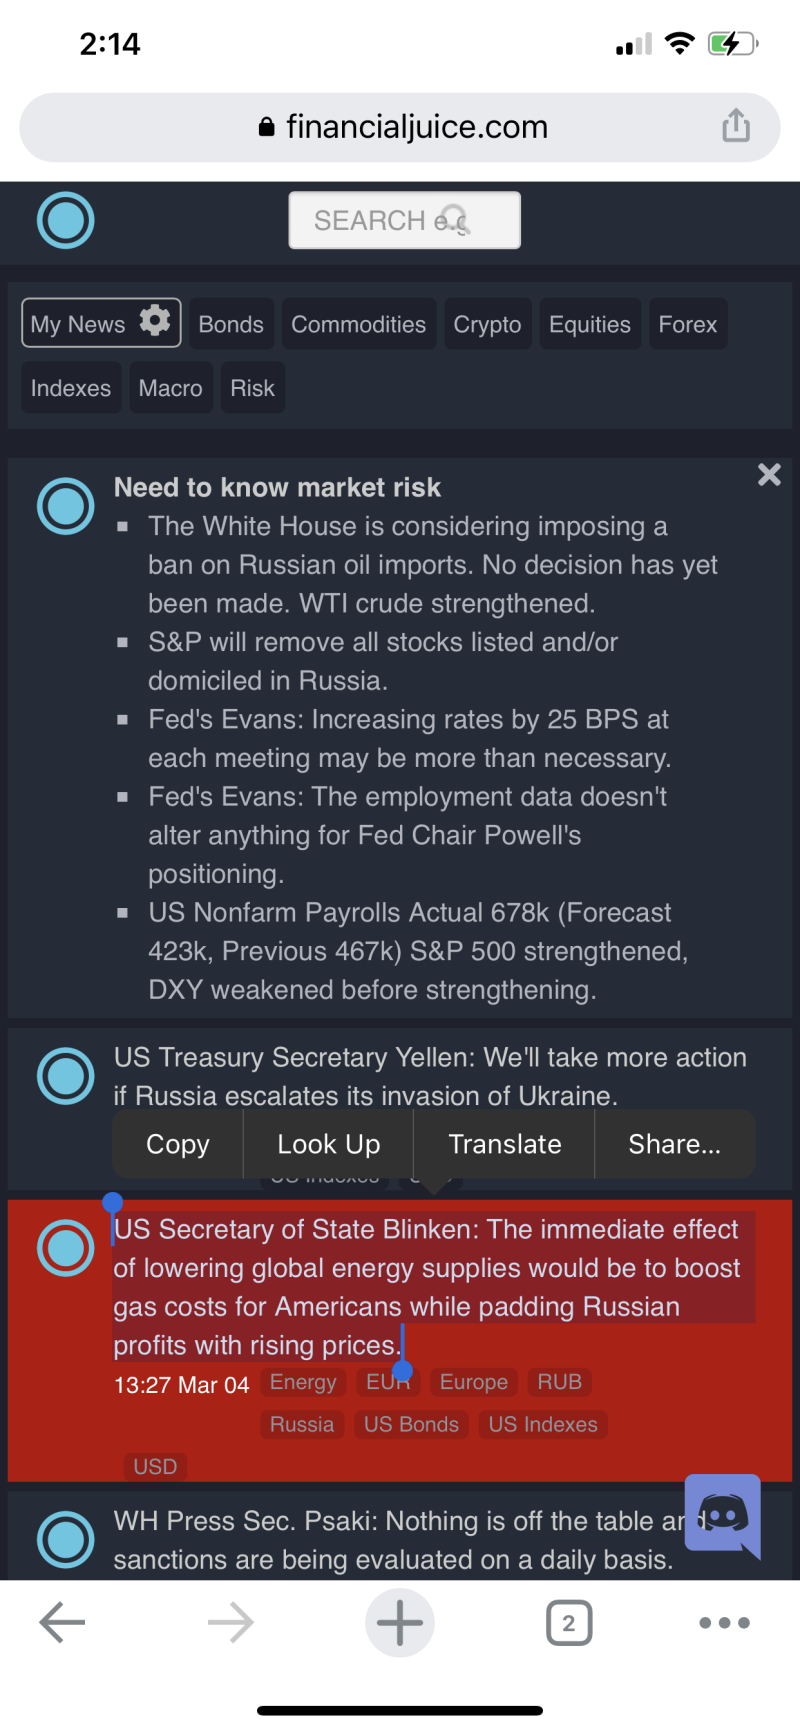Choose Translate from the selection menu
The height and width of the screenshot is (1731, 800).
pyautogui.click(x=505, y=1144)
